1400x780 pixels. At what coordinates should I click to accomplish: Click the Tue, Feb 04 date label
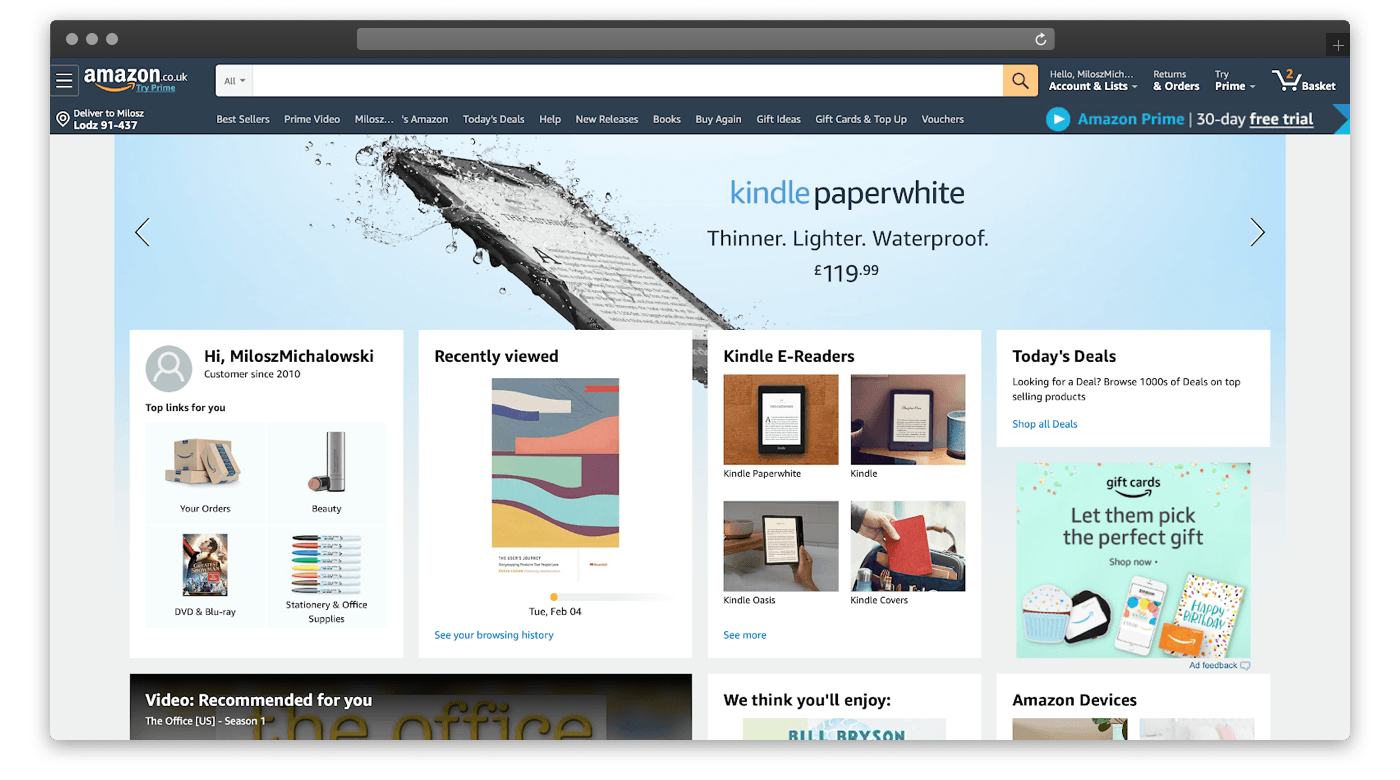pyautogui.click(x=555, y=611)
